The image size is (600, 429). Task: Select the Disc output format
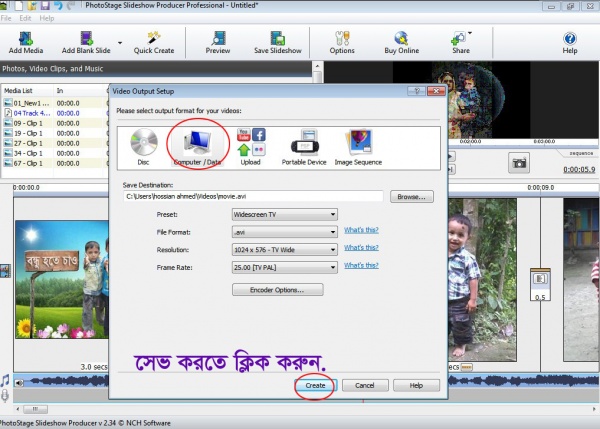point(143,147)
